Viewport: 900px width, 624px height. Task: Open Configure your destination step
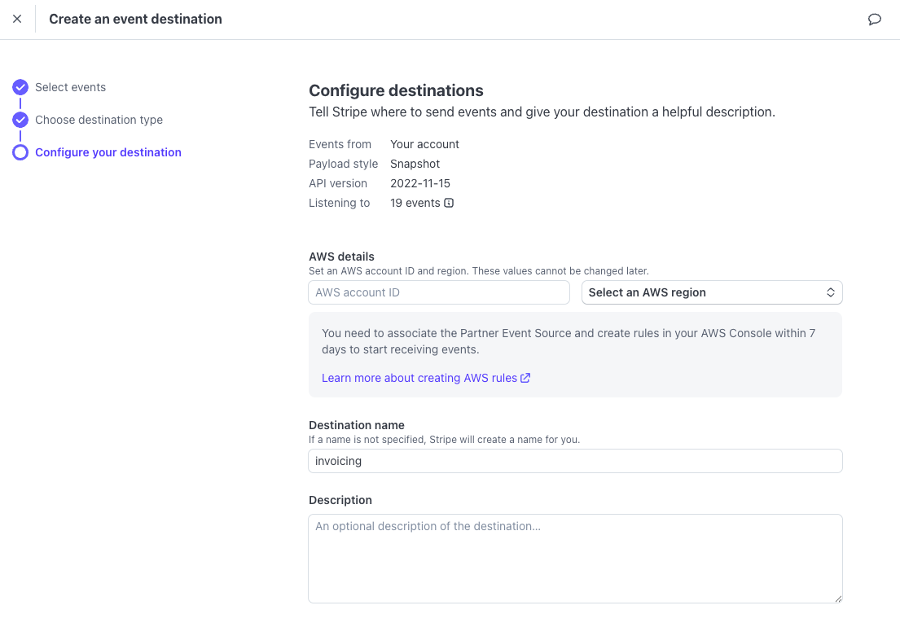(108, 153)
